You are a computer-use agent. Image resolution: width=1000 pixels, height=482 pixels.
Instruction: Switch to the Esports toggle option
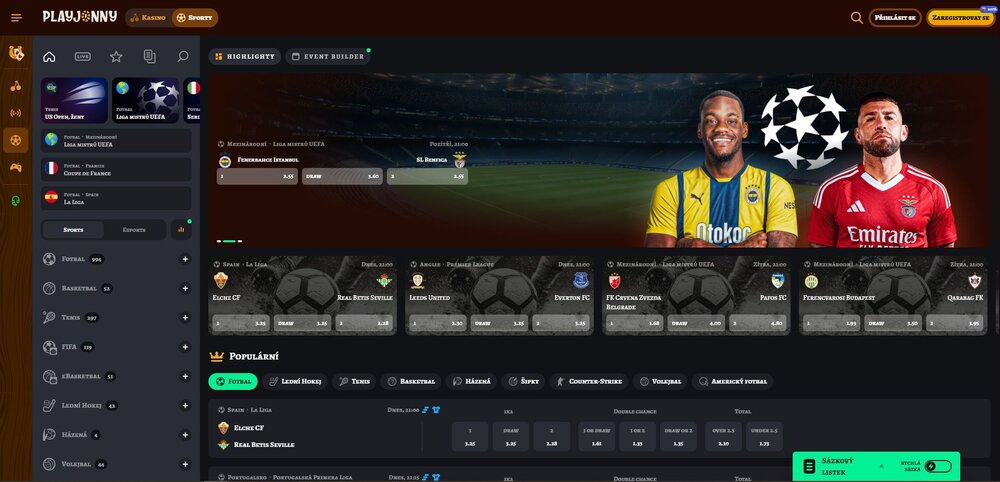(133, 230)
